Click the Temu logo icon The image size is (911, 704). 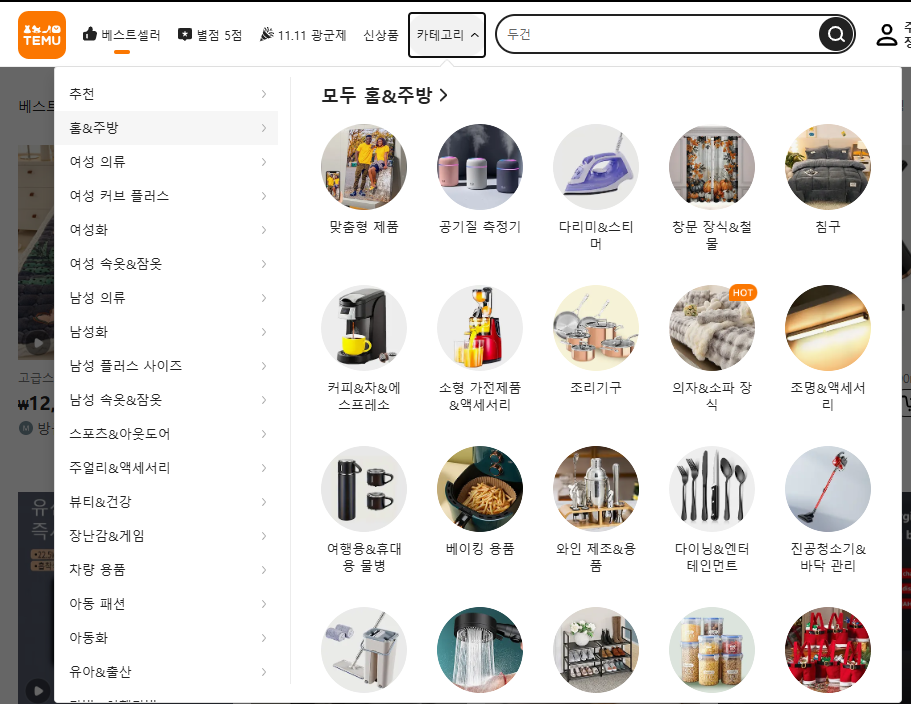(42, 35)
